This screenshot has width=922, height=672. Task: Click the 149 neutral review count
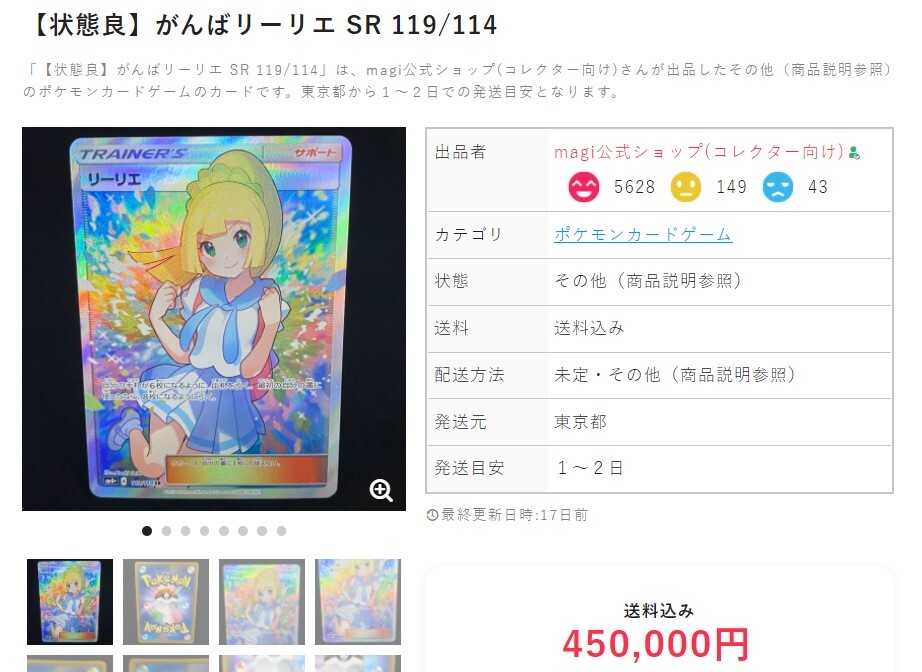pos(731,187)
